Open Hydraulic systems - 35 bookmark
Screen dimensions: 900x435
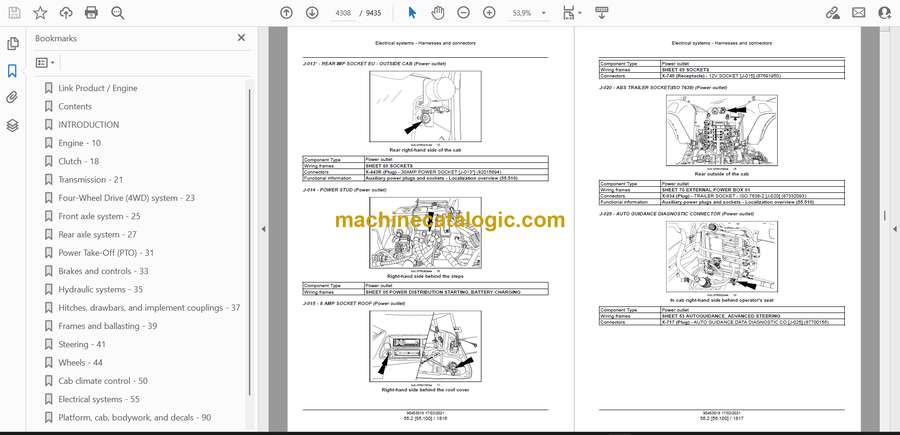coord(100,289)
